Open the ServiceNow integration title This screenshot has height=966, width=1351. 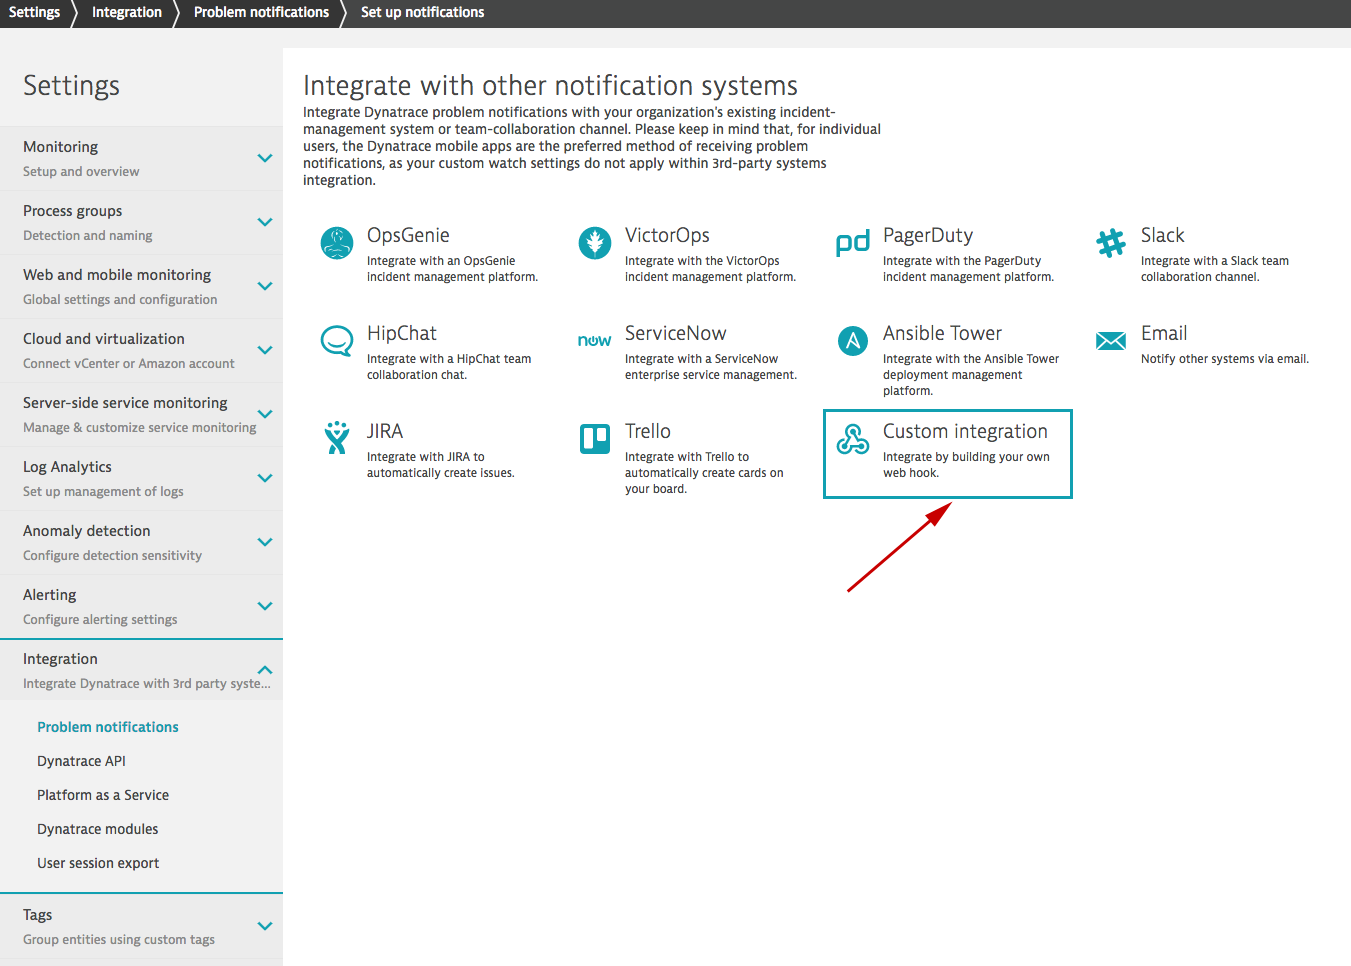pos(676,333)
